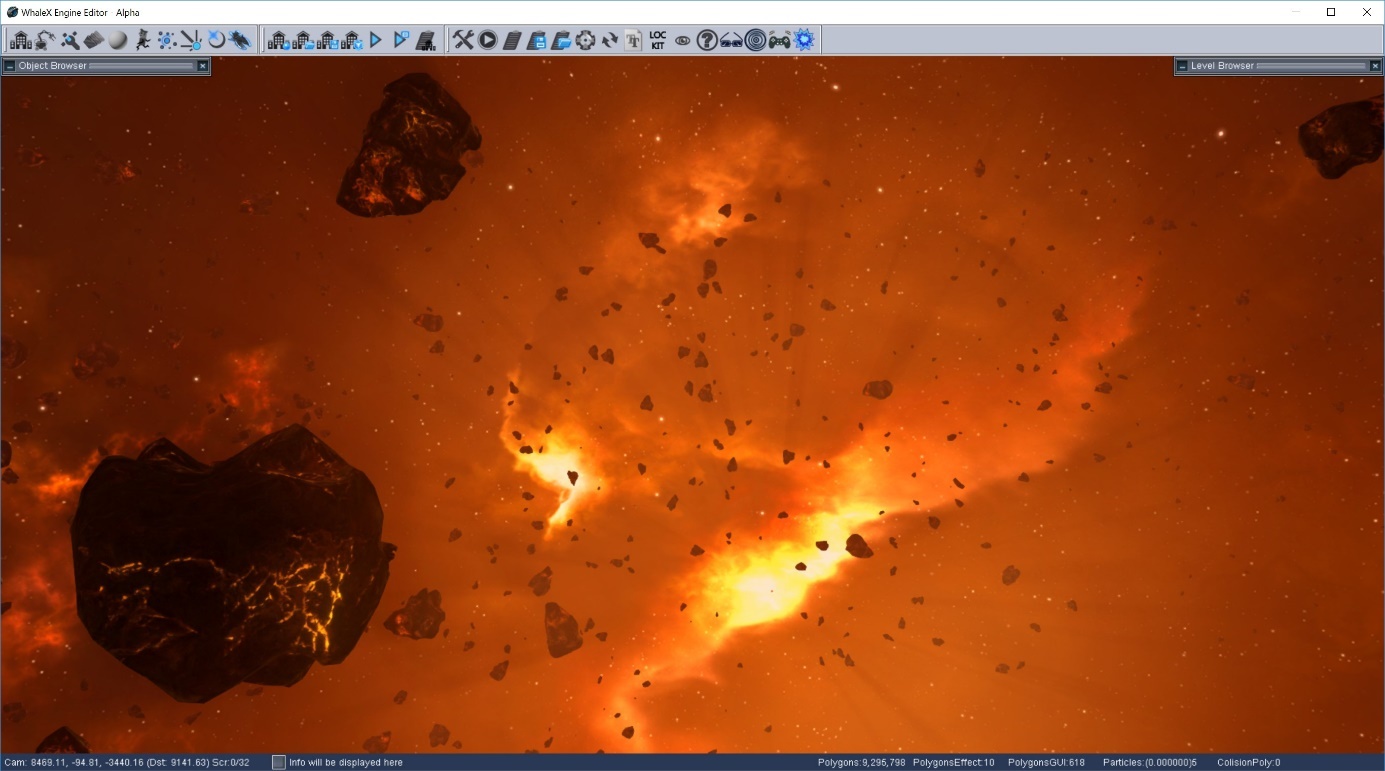Click the LOC KIT toolbar button
This screenshot has height=771, width=1385.
point(658,40)
